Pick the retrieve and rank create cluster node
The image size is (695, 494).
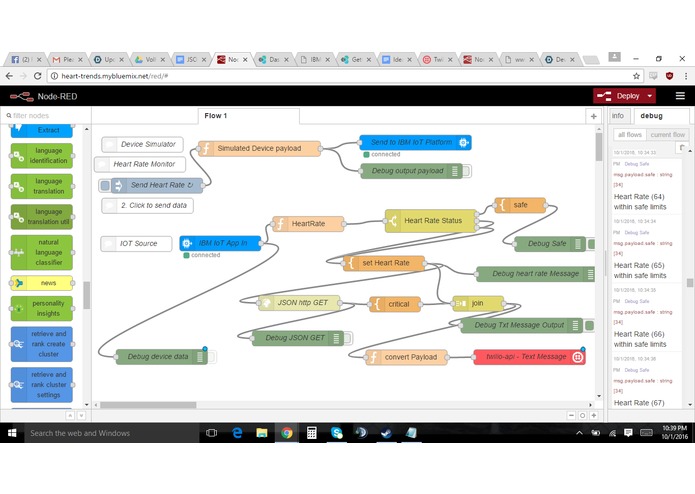point(42,344)
